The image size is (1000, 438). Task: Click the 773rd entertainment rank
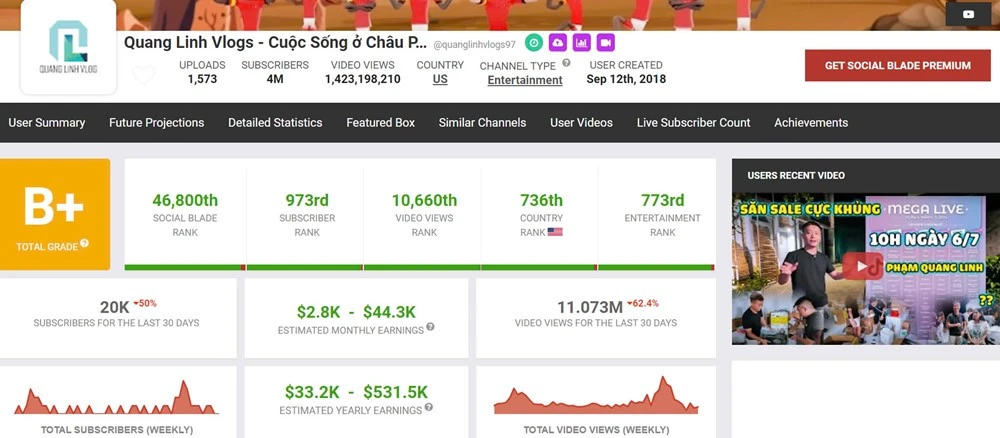pyautogui.click(x=663, y=200)
